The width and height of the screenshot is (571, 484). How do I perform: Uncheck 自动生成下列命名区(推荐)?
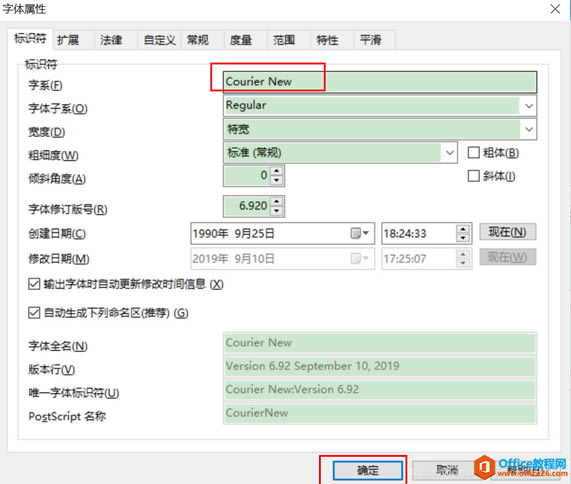(x=34, y=312)
